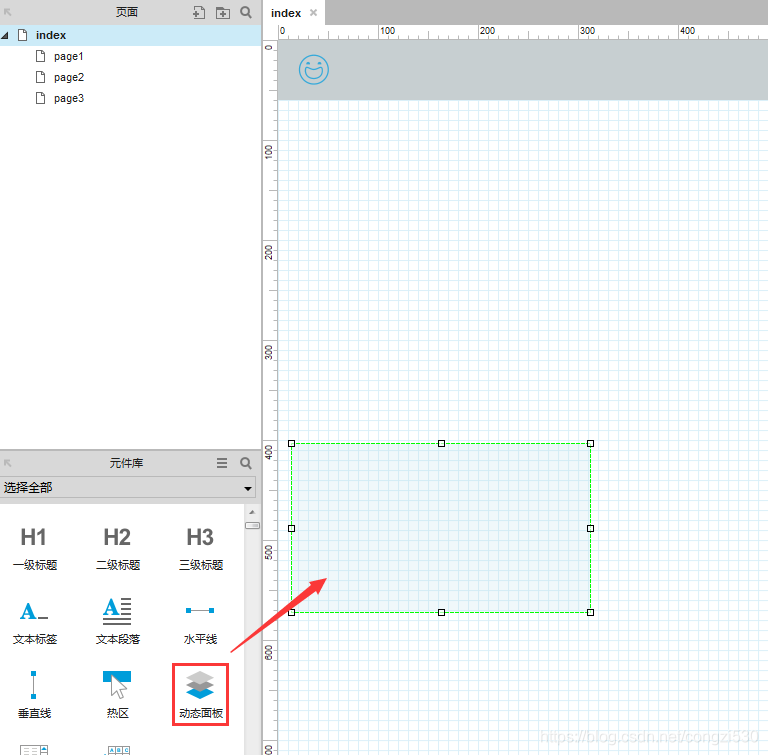This screenshot has height=755, width=768.
Task: Open search in the pages panel
Action: 246,12
